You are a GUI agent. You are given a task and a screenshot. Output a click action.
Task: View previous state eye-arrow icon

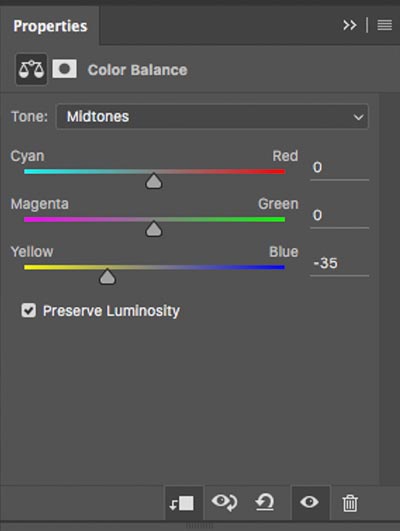(224, 502)
